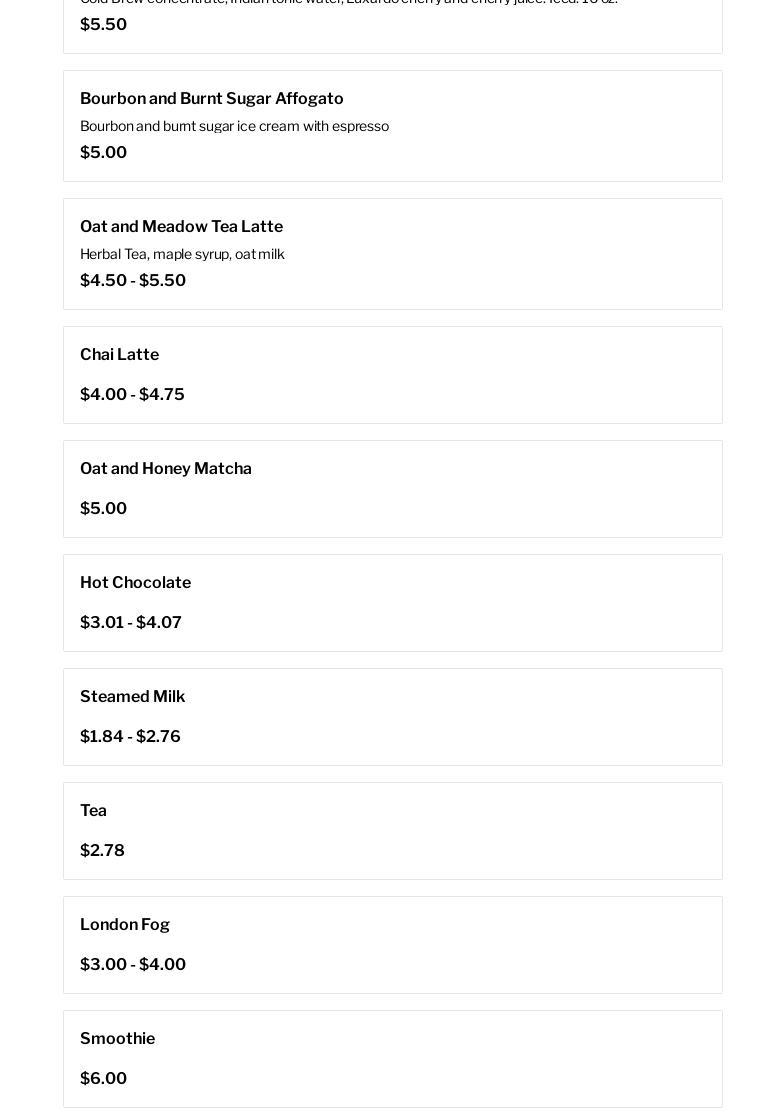Choose Hot Chocolate from the menu
Screen dimensions: 770x1116
click(135, 583)
